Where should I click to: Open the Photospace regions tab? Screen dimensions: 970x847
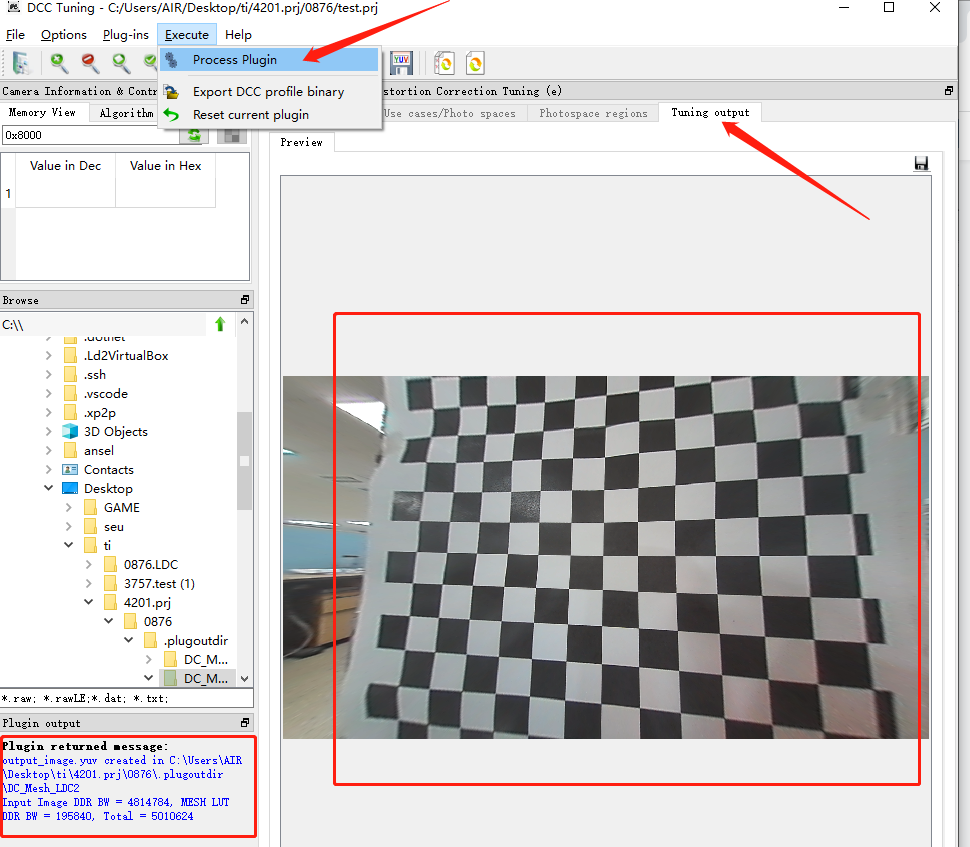[x=593, y=113]
